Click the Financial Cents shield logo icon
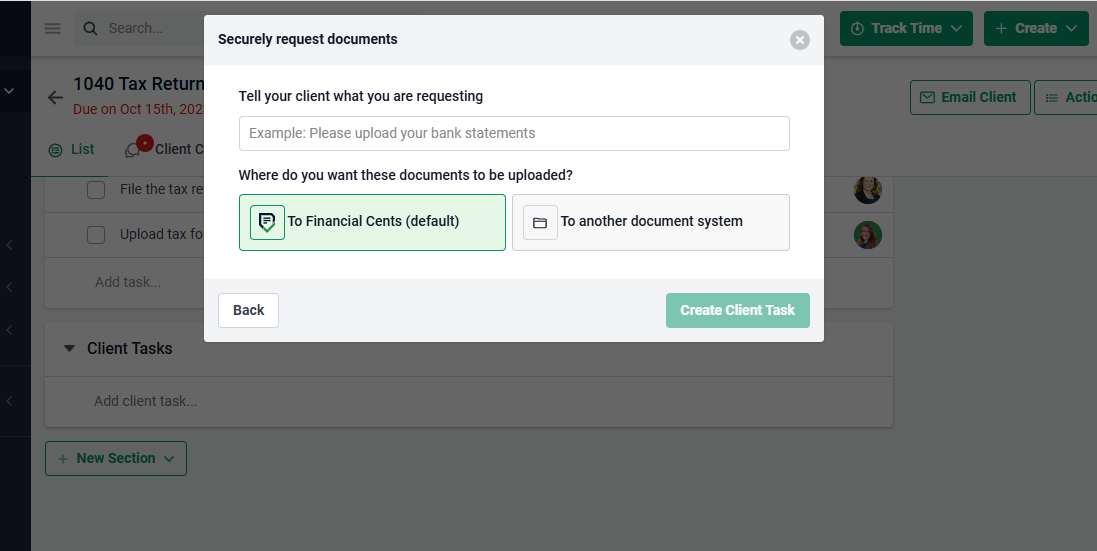The image size is (1097, 551). pos(267,222)
